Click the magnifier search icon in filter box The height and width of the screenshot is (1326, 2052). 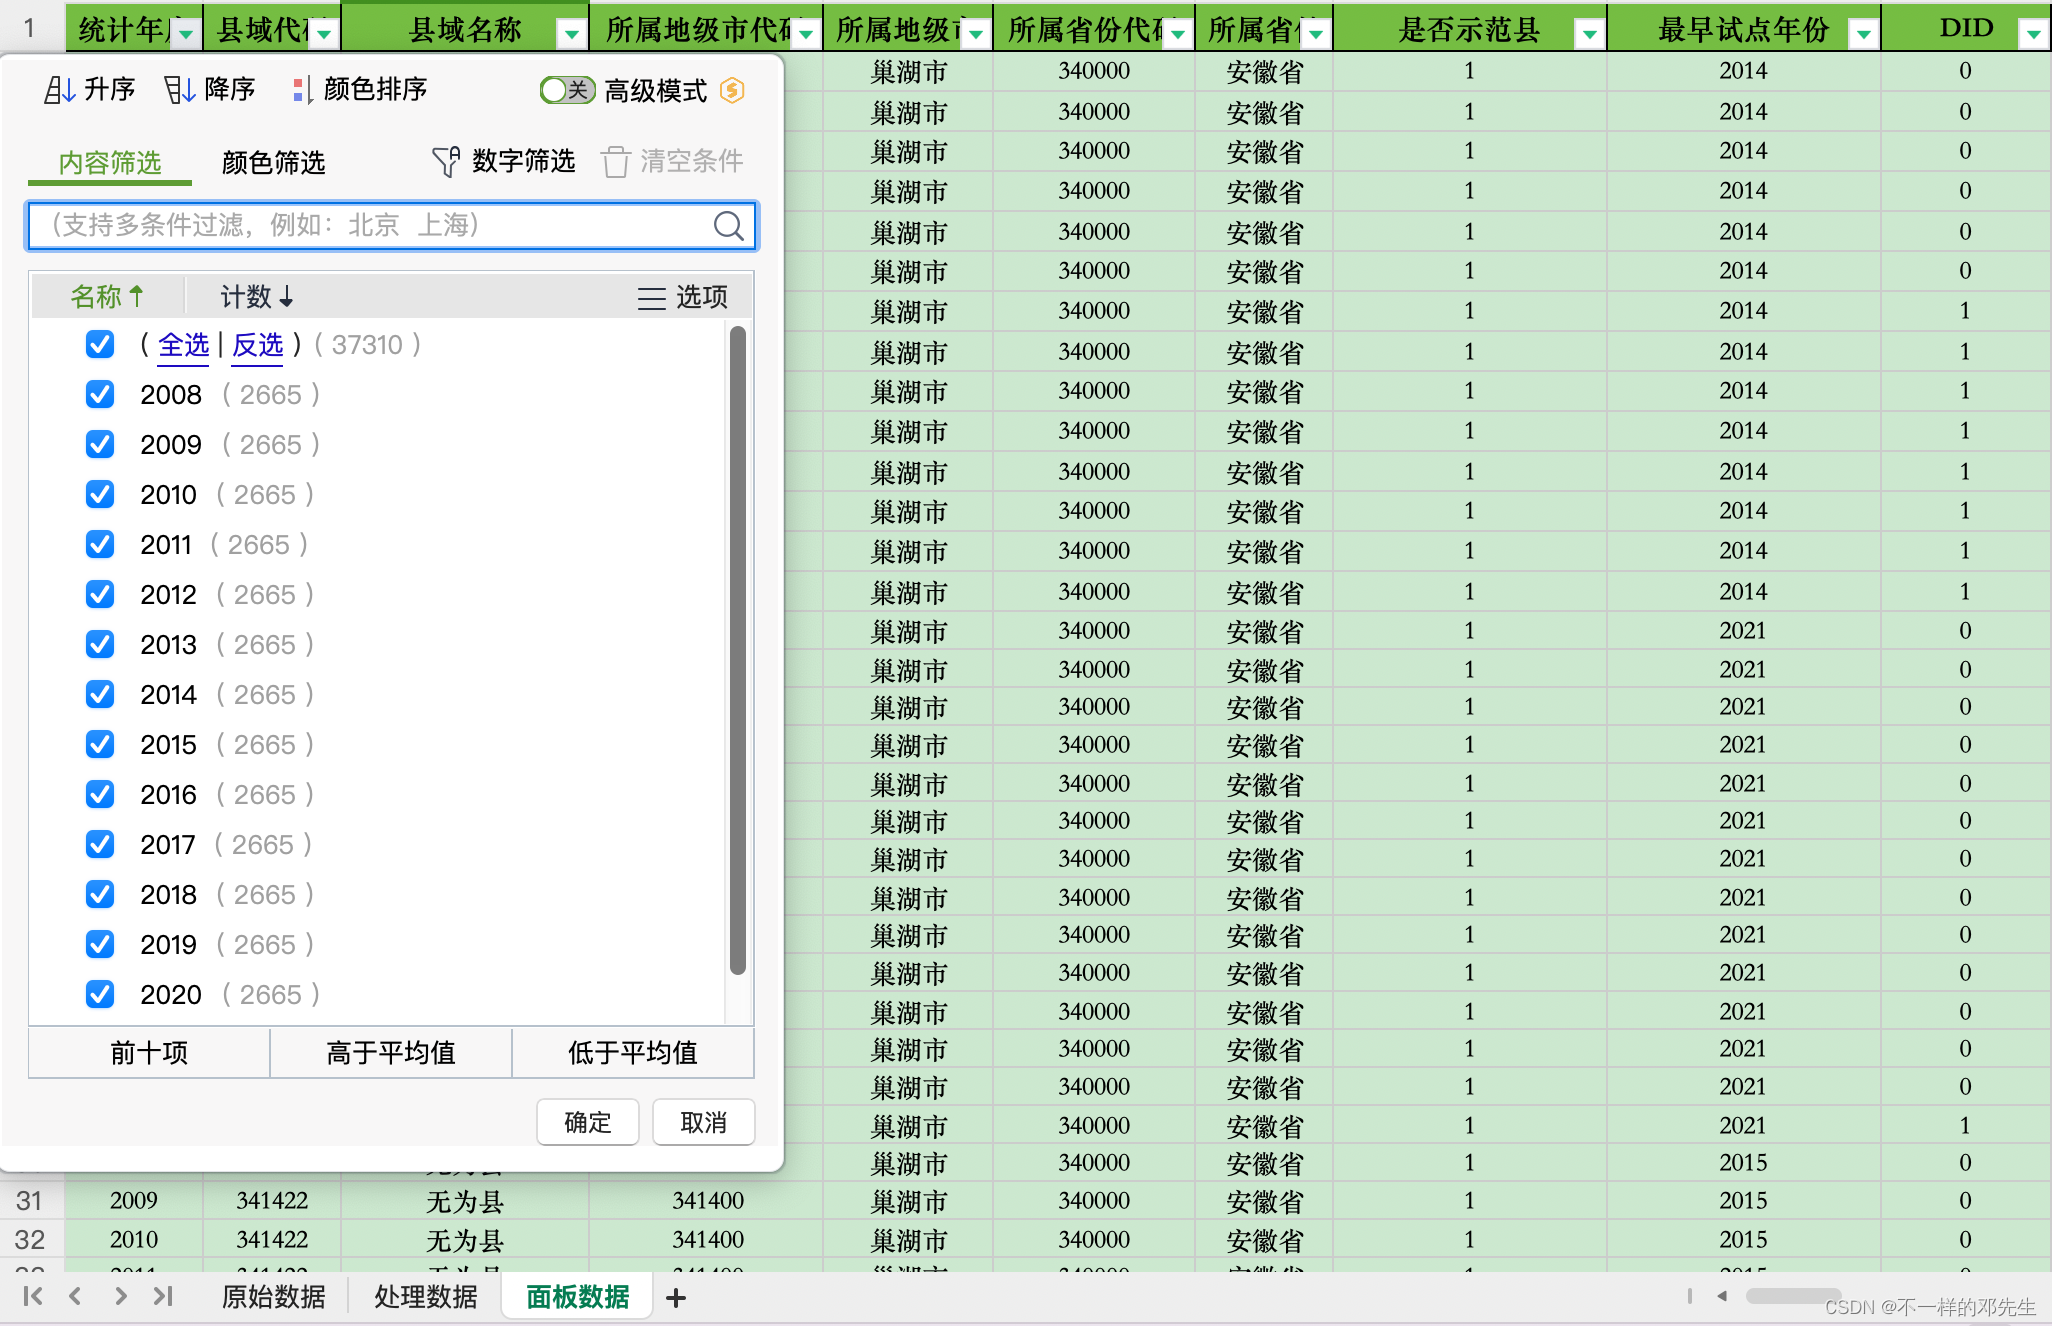(x=729, y=226)
